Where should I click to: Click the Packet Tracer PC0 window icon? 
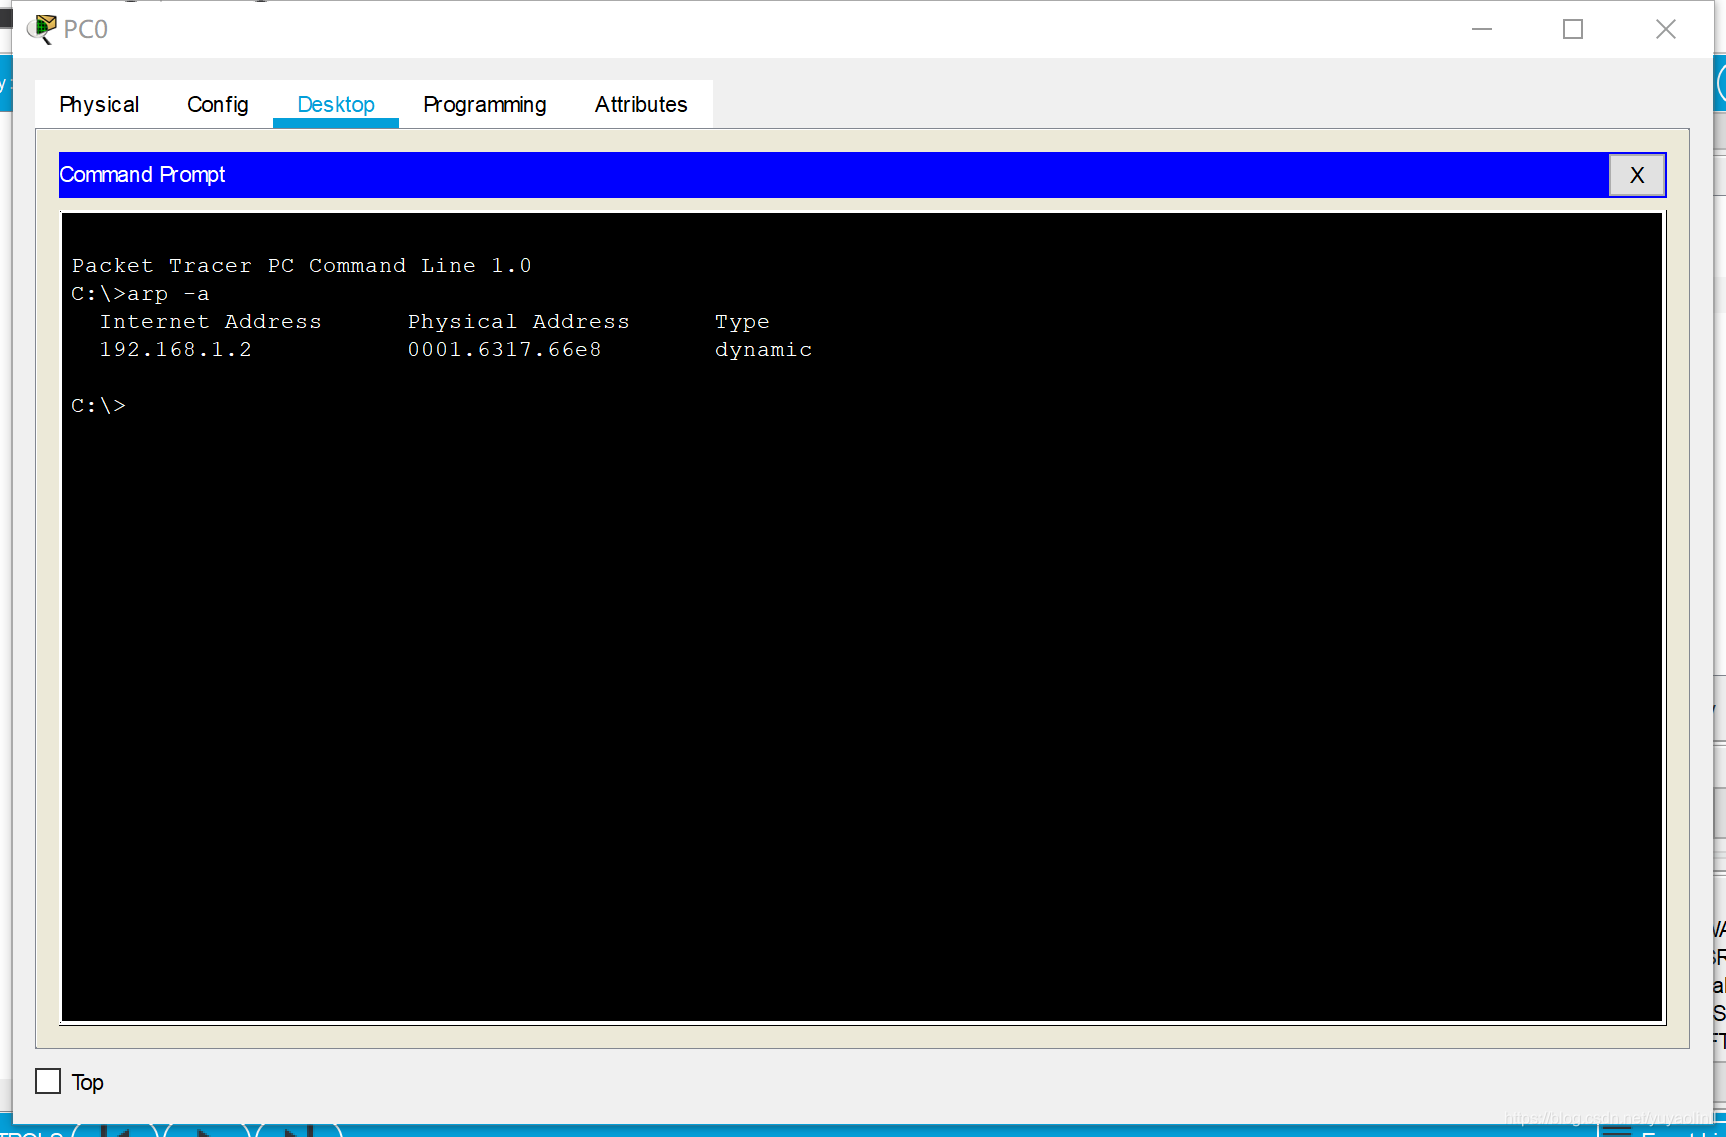[42, 29]
